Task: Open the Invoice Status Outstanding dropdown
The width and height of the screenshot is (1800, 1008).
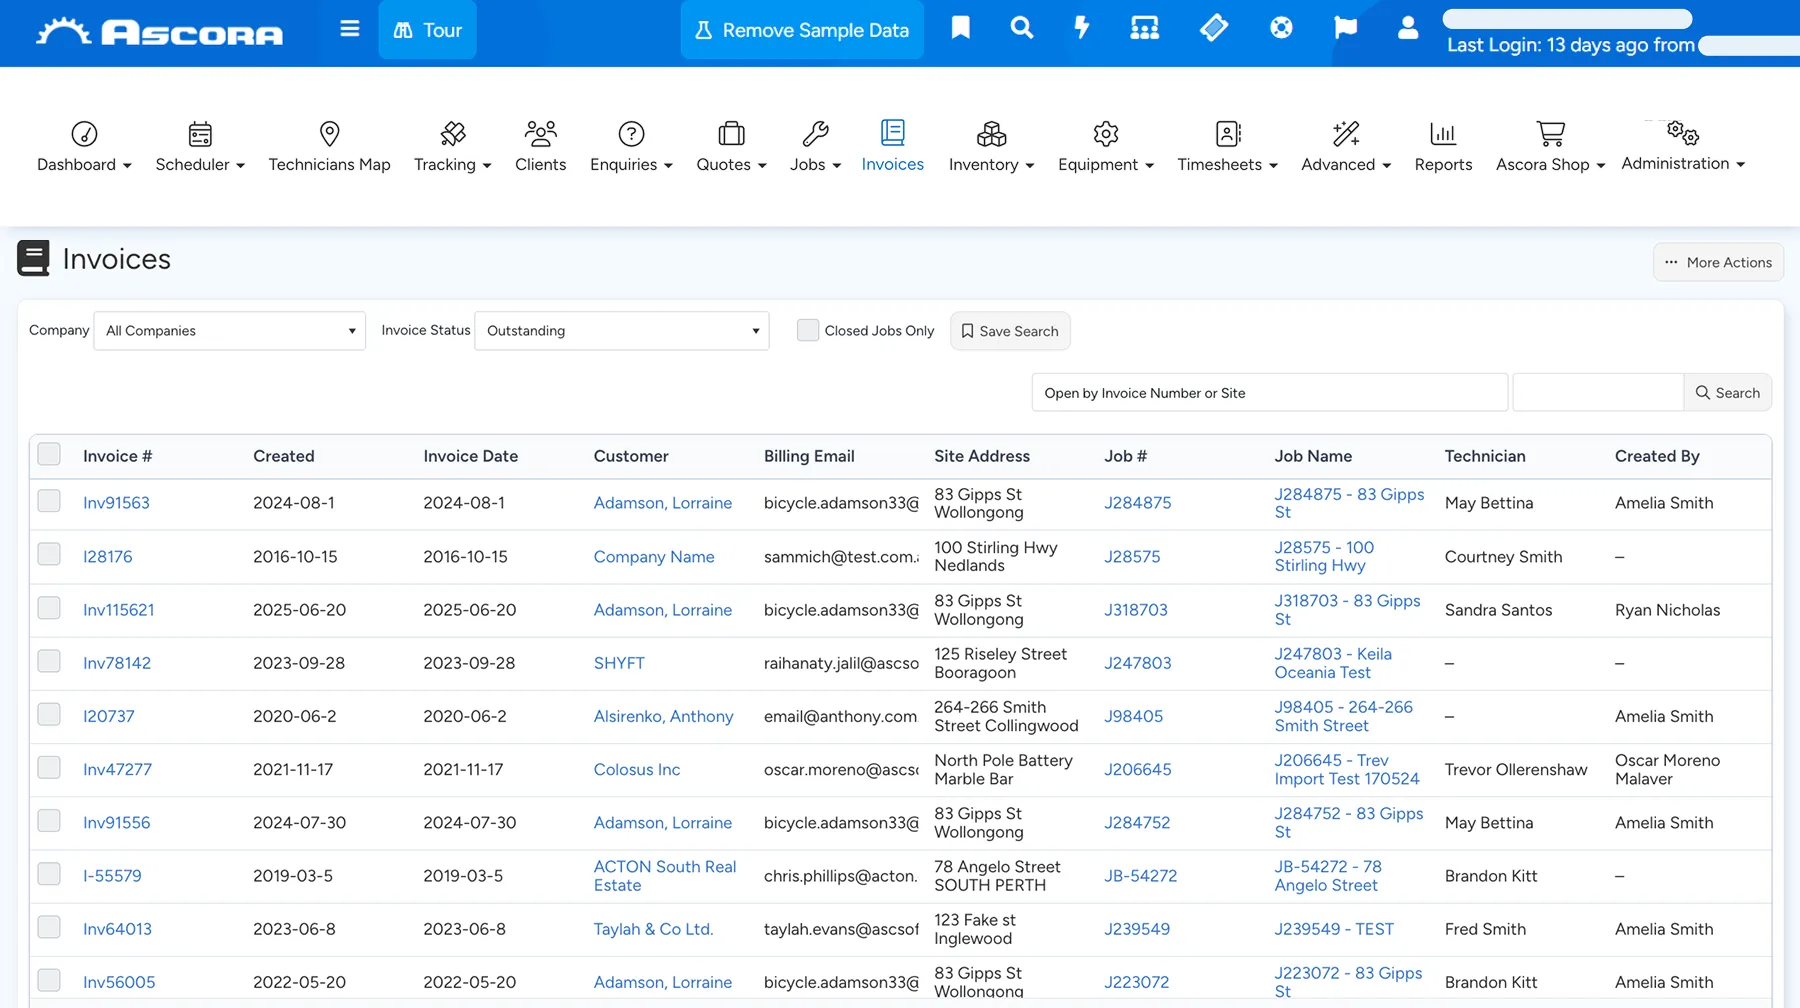Action: 621,331
